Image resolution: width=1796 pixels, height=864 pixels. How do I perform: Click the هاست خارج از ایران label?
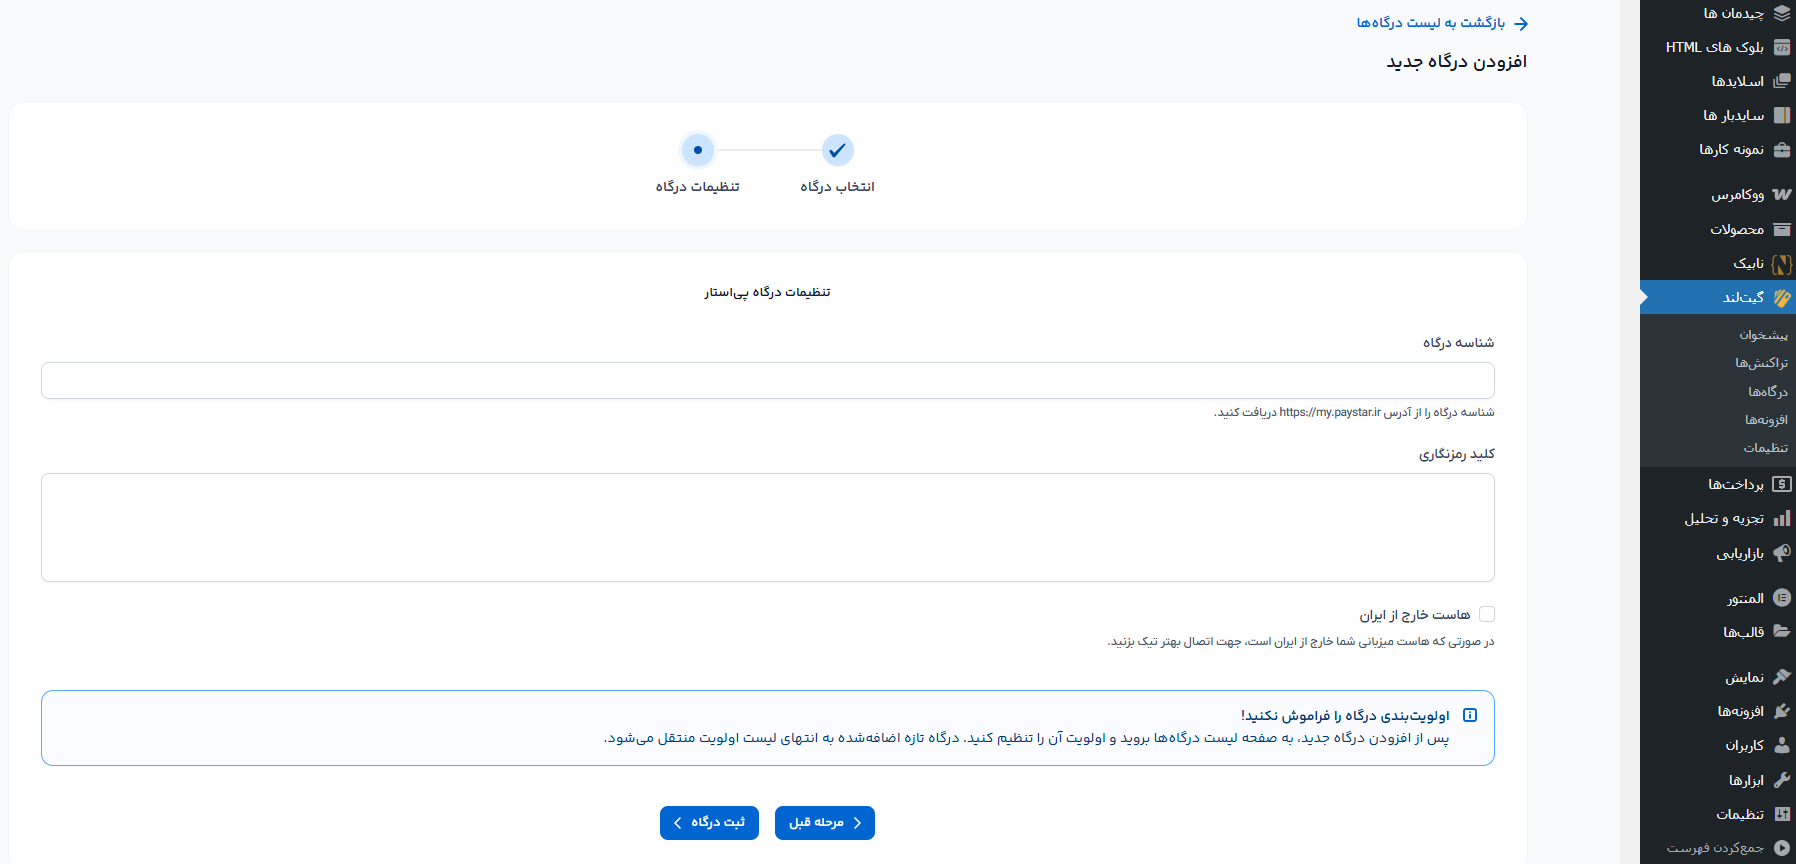pos(1414,615)
